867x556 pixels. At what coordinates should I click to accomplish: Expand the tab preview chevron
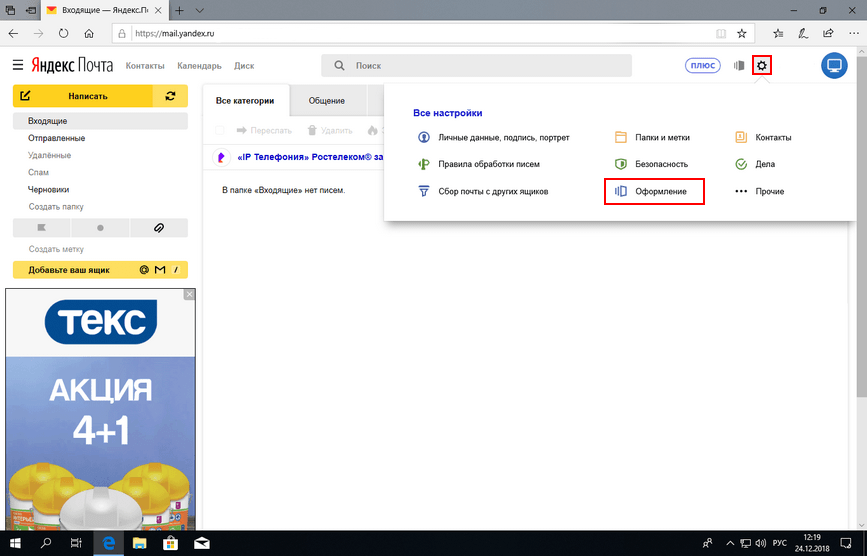[x=200, y=11]
